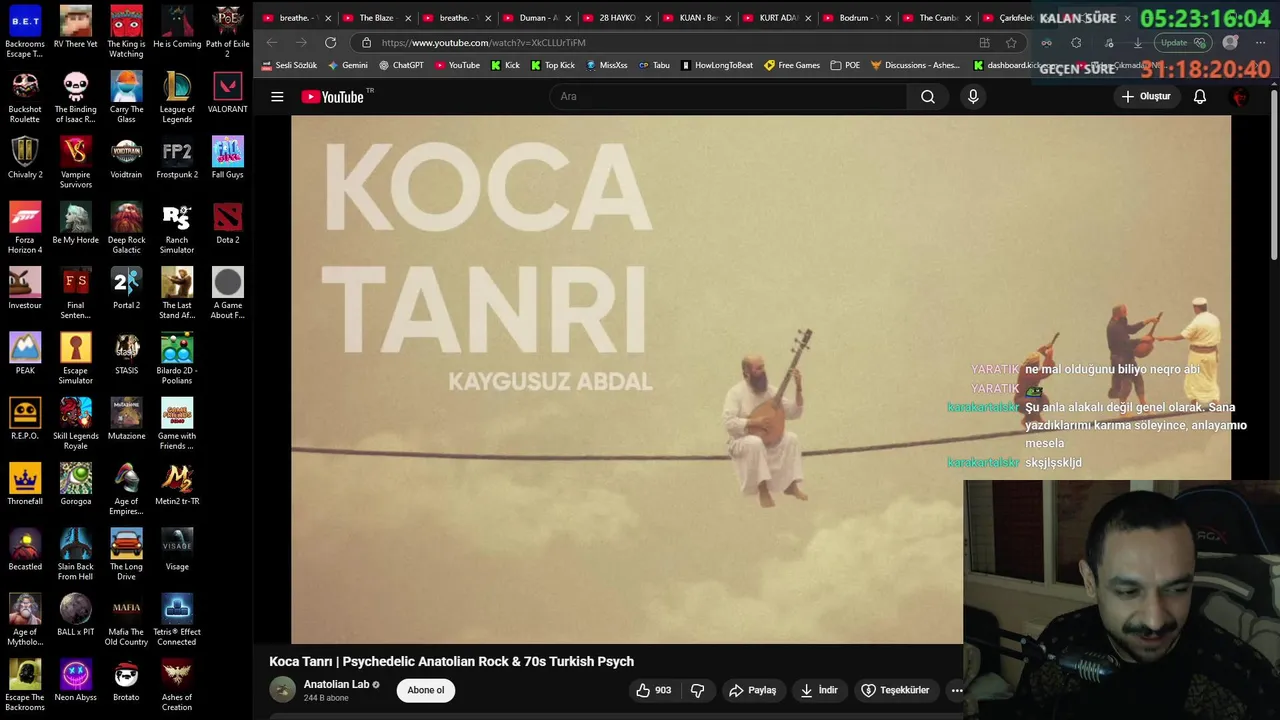Screen dimensions: 1280x720
Task: Launch Forza Horizon 4 icon
Action: pos(25,228)
